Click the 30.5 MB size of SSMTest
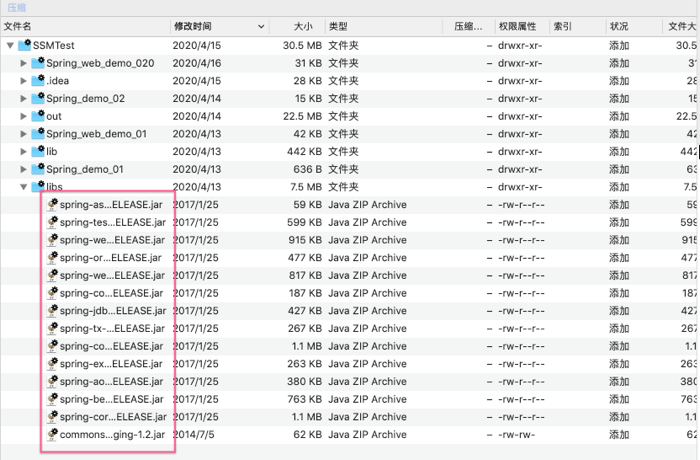The height and width of the screenshot is (460, 700). 302,45
